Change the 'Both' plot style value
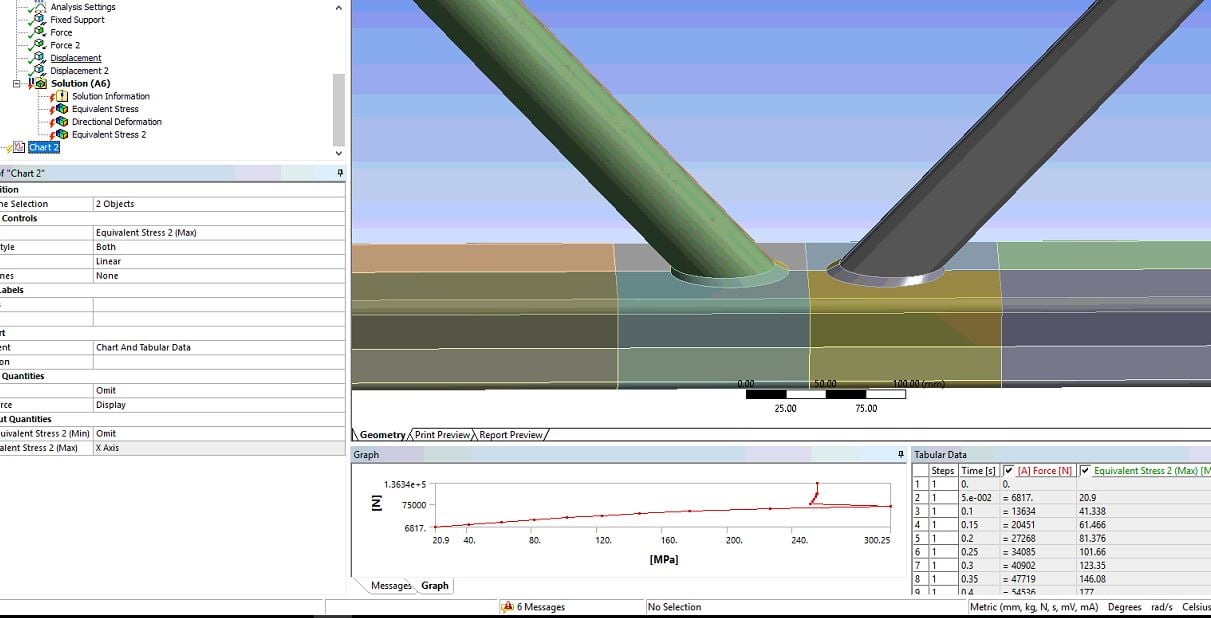Image resolution: width=1211 pixels, height=618 pixels. pyautogui.click(x=220, y=247)
